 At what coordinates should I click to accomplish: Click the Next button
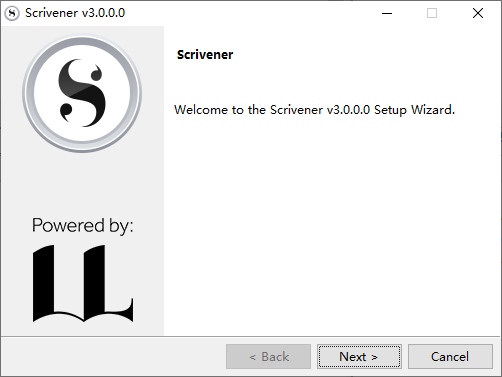click(x=359, y=356)
